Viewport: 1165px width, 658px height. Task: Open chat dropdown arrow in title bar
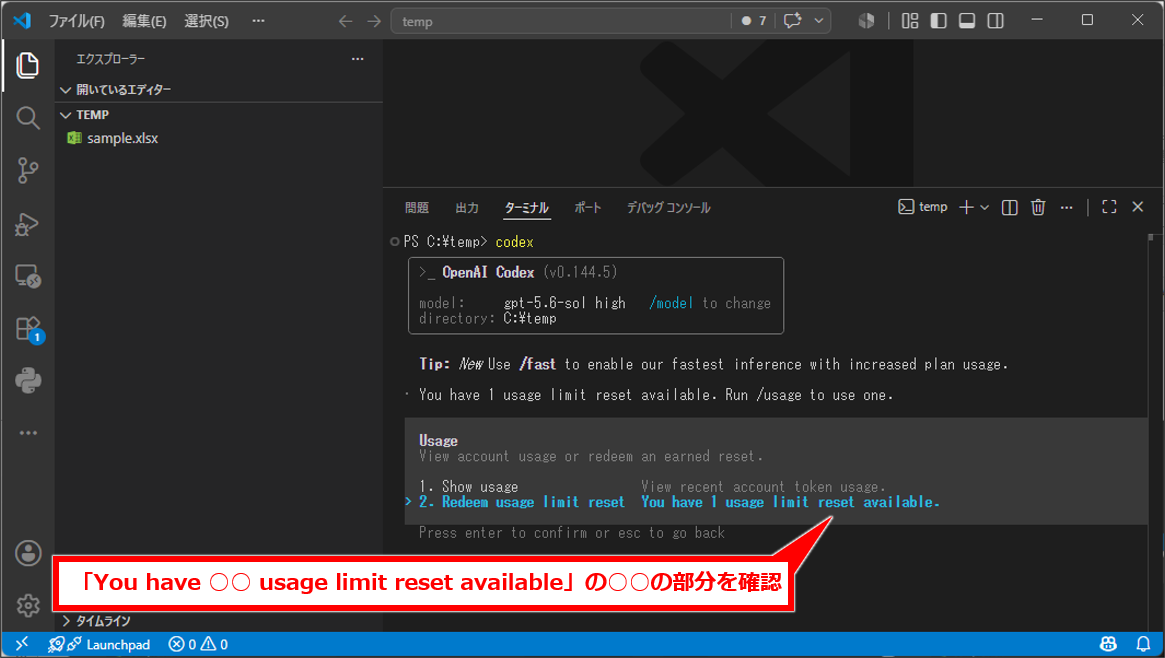coord(819,21)
